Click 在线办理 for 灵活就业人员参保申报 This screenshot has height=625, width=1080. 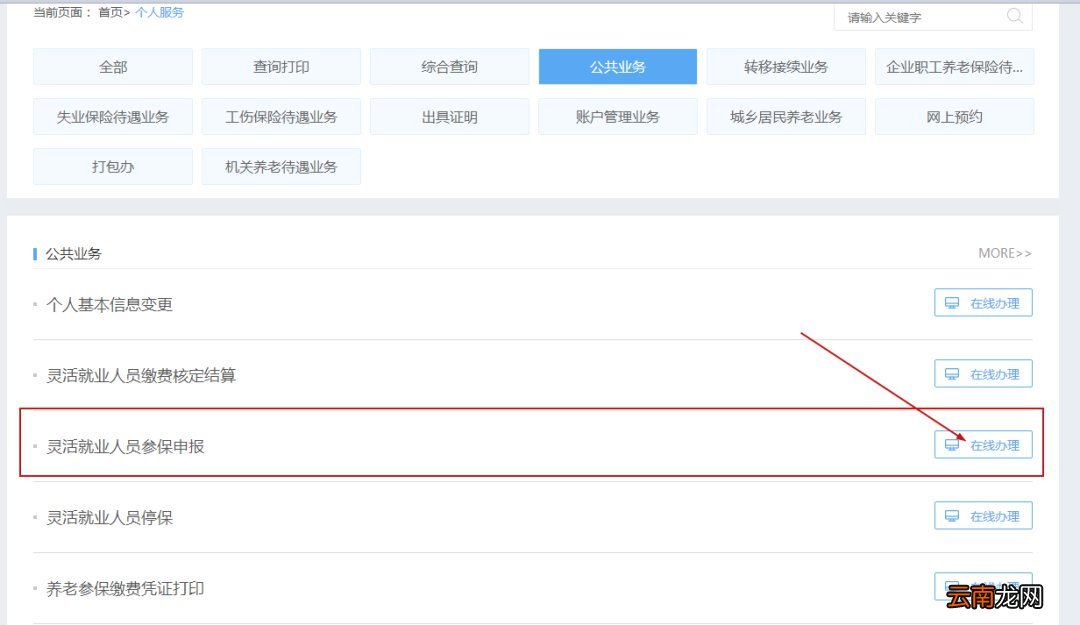pyautogui.click(x=983, y=445)
